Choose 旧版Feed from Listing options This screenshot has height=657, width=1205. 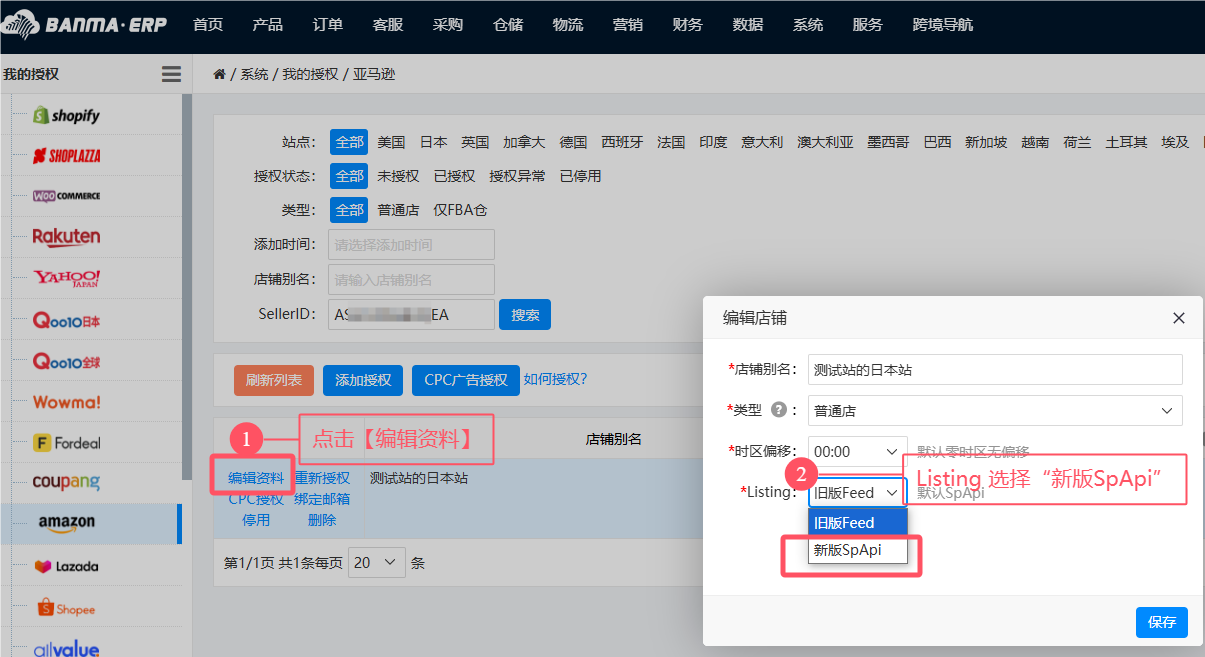click(x=857, y=522)
